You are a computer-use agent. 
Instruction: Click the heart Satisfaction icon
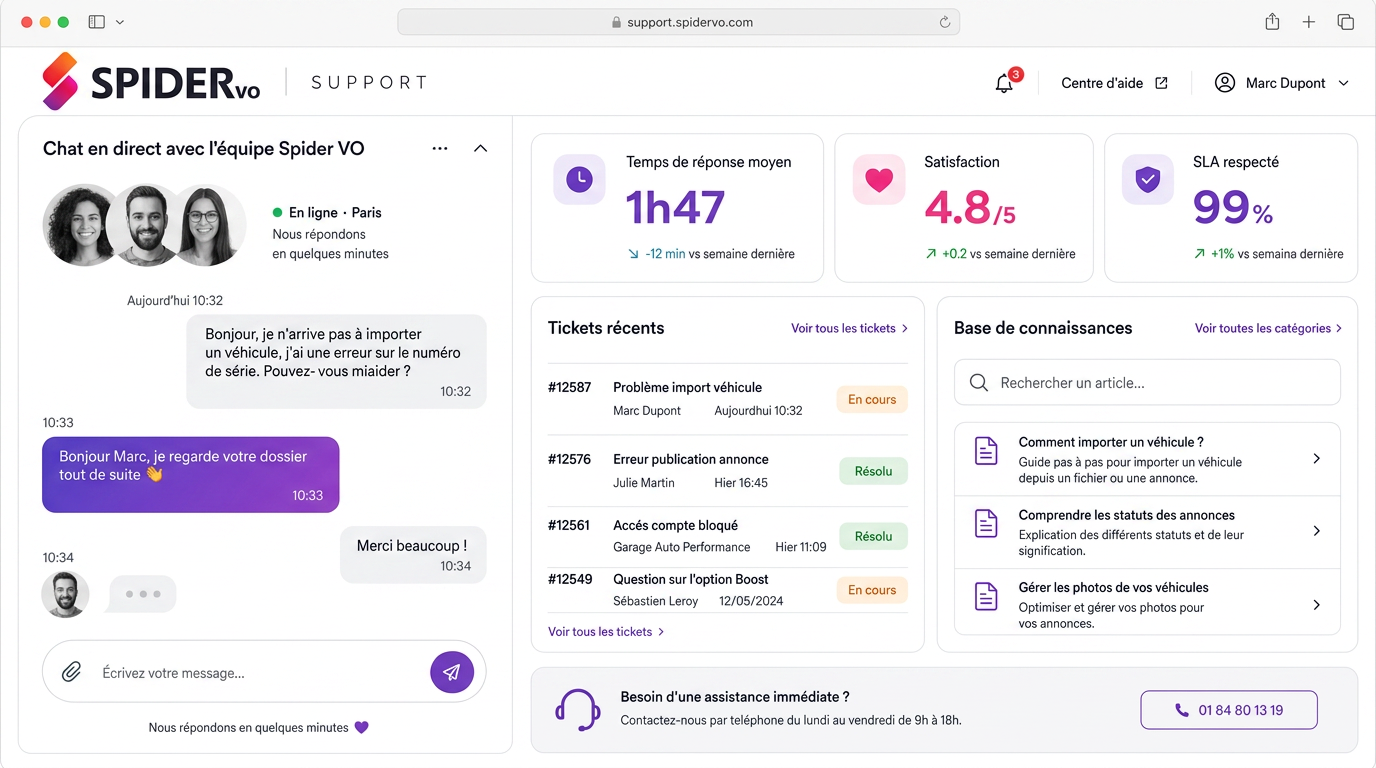(x=878, y=180)
